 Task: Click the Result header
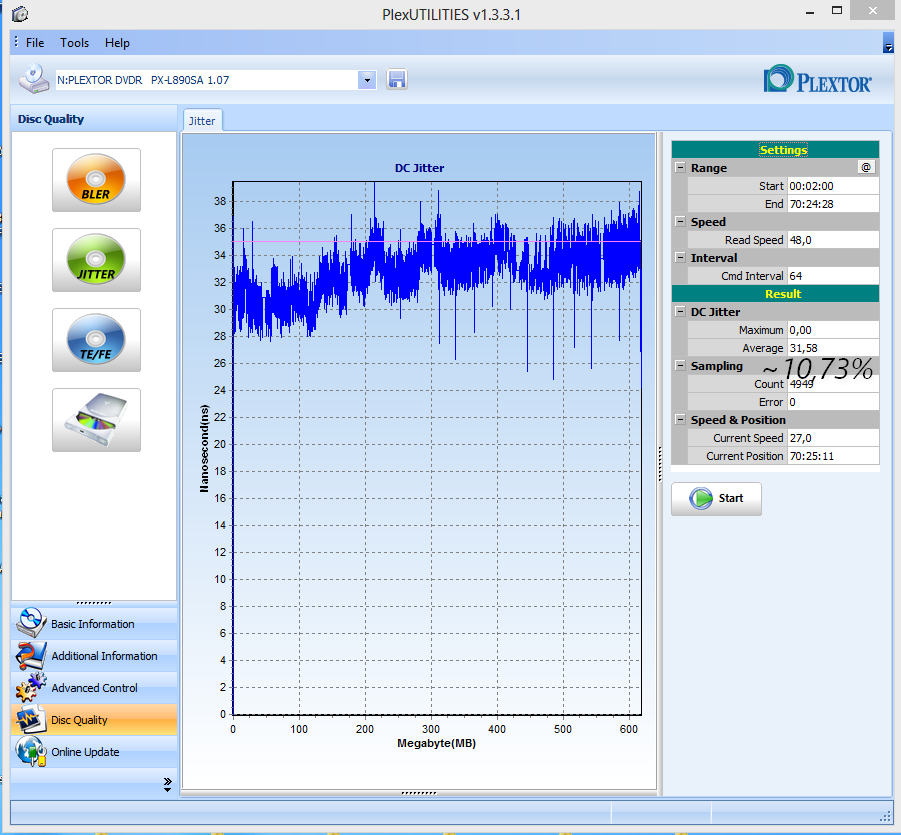click(x=775, y=294)
